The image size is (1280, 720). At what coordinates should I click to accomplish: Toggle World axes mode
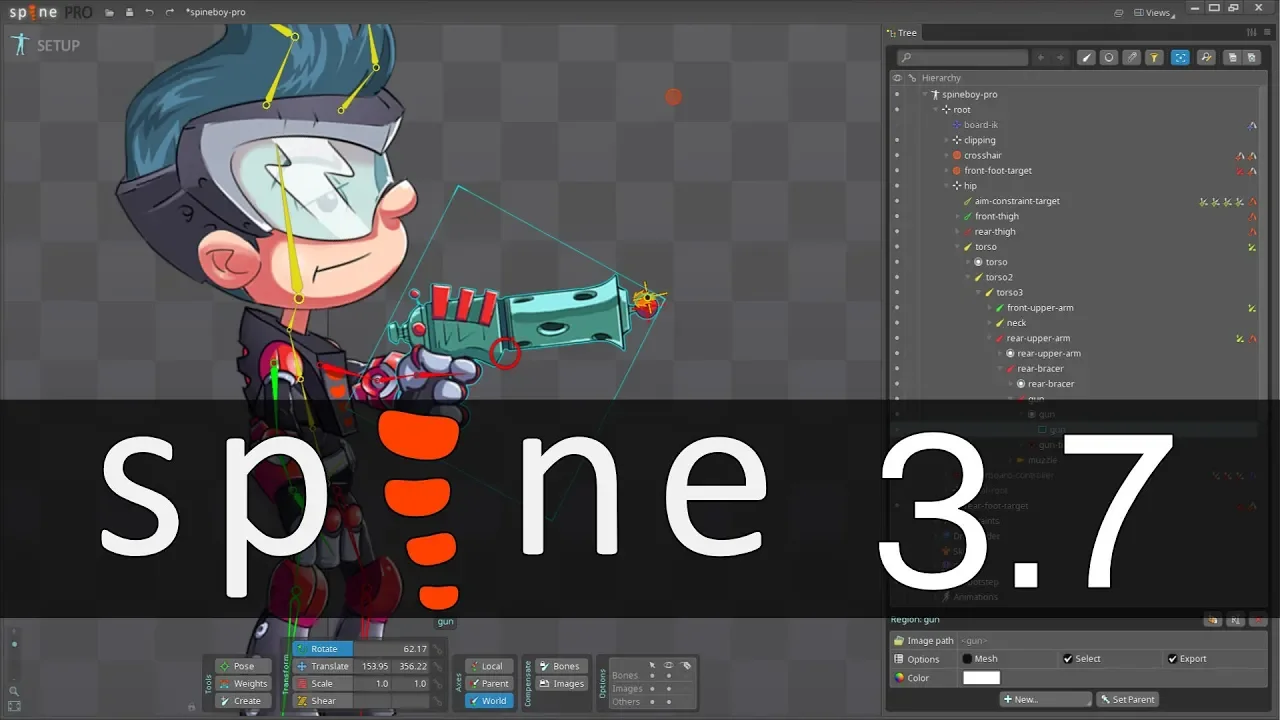[489, 701]
